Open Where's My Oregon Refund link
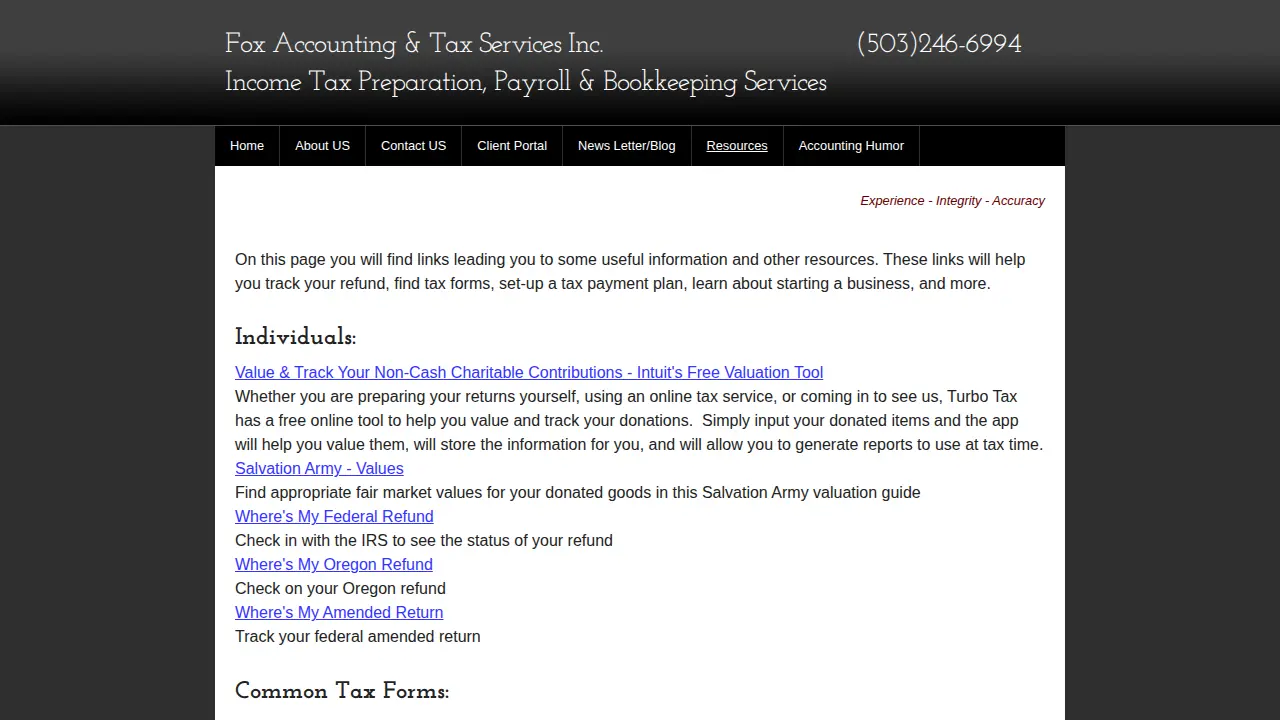Viewport: 1280px width, 720px height. point(334,564)
